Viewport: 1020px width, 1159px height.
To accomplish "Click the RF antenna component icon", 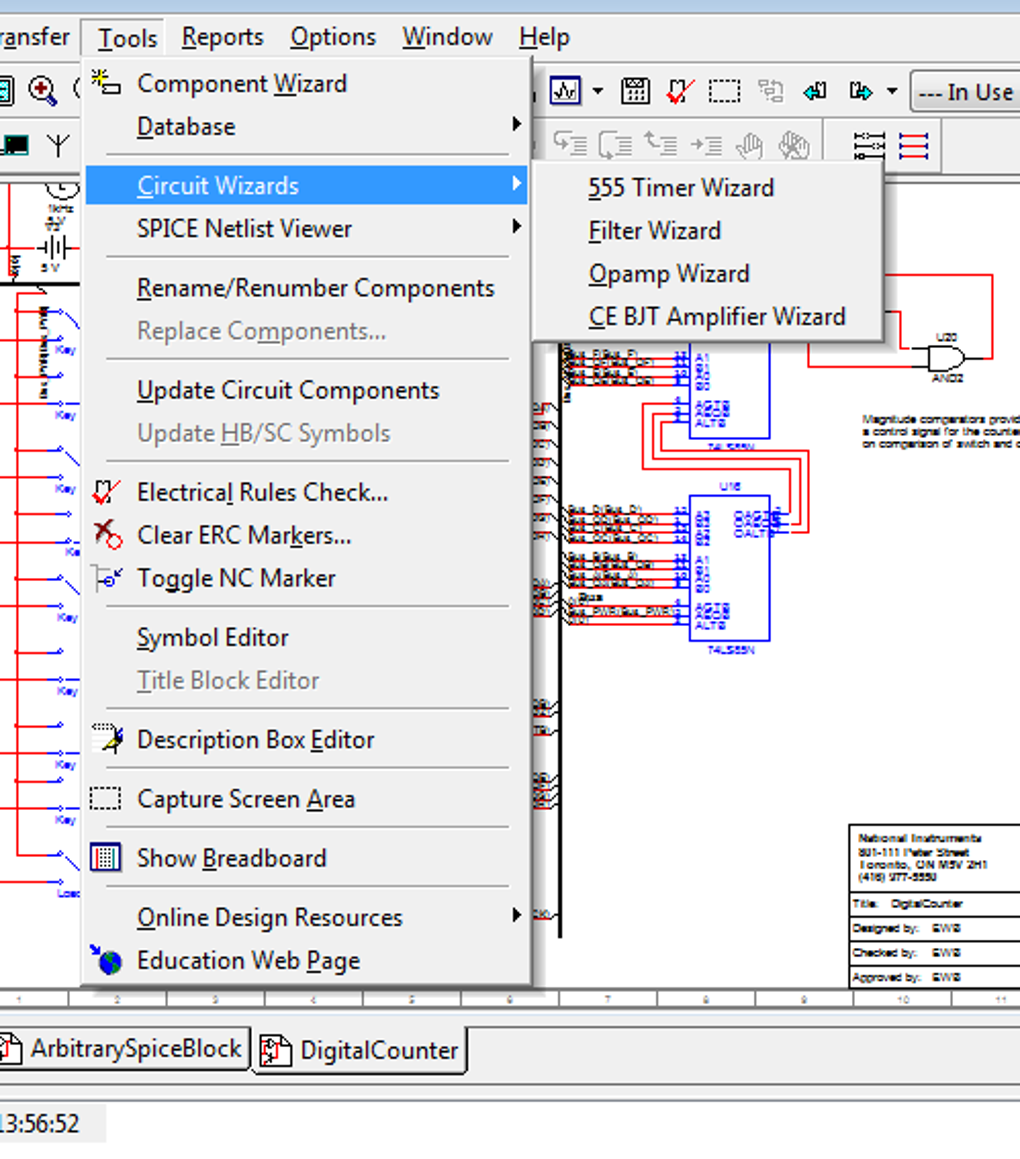I will point(59,145).
